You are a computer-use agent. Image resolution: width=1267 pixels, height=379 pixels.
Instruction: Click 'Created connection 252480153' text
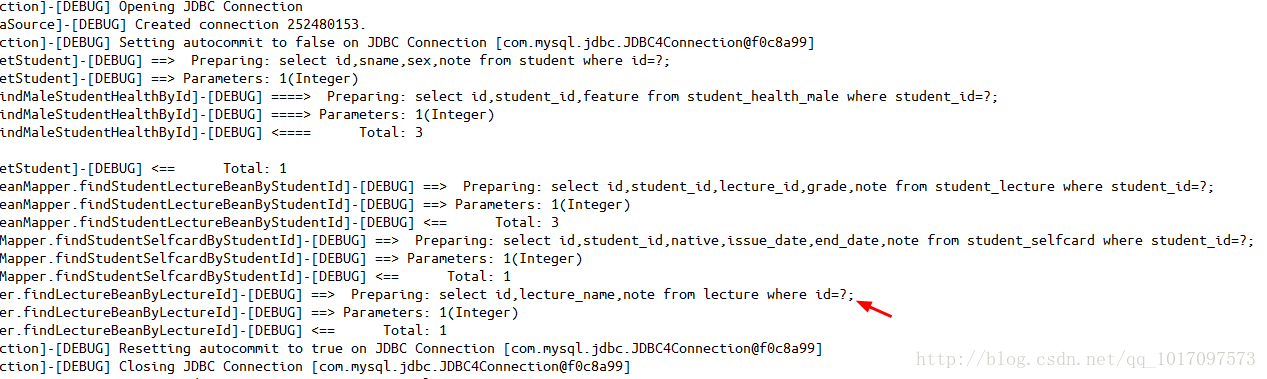point(183,24)
